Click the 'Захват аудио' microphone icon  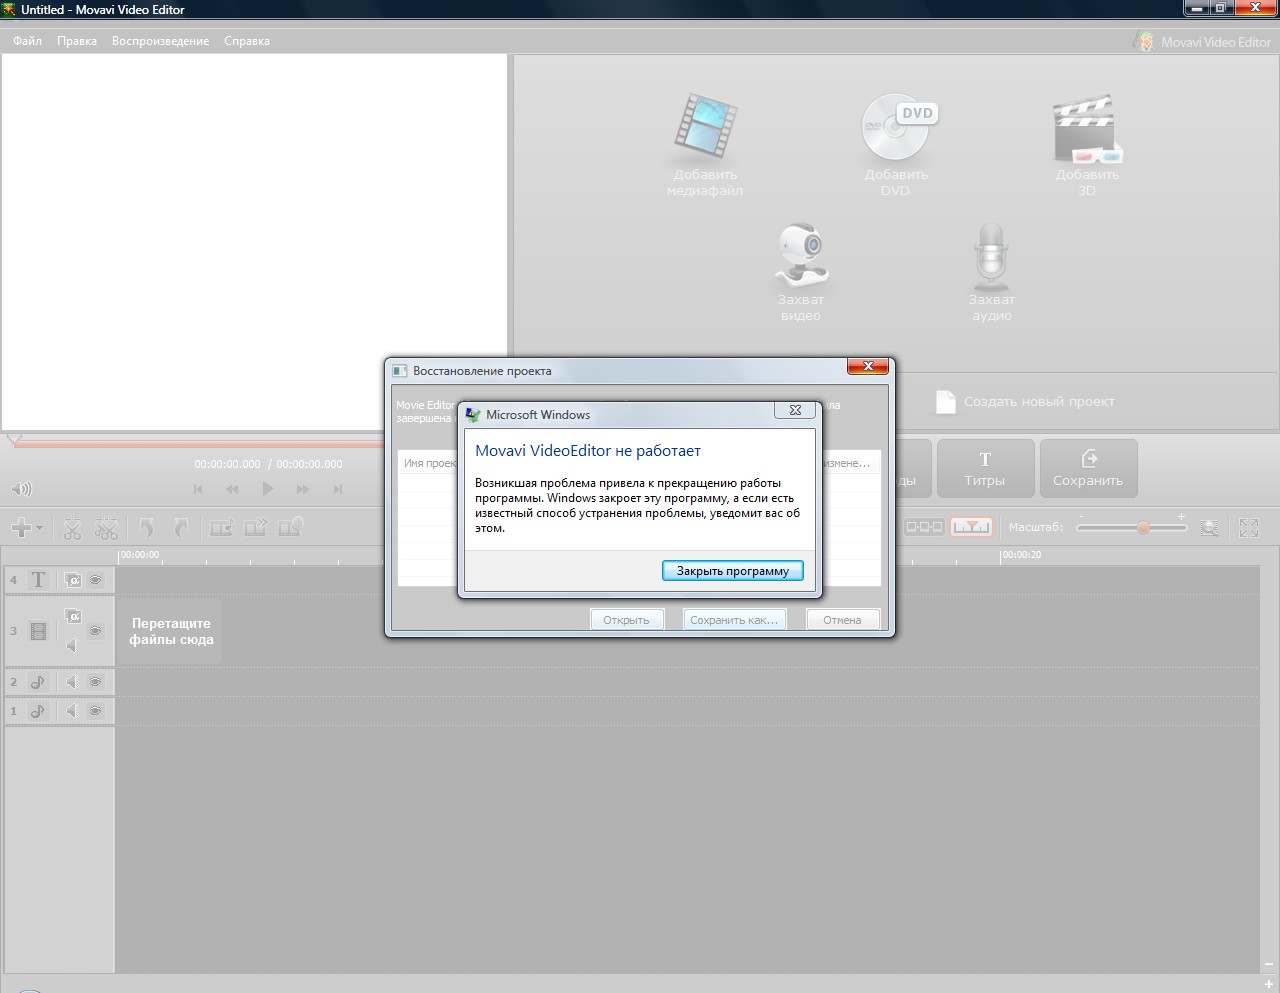(991, 255)
